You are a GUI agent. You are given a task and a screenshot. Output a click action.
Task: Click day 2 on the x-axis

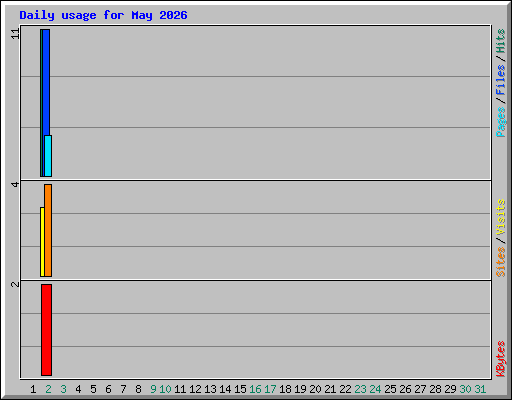pos(48,389)
